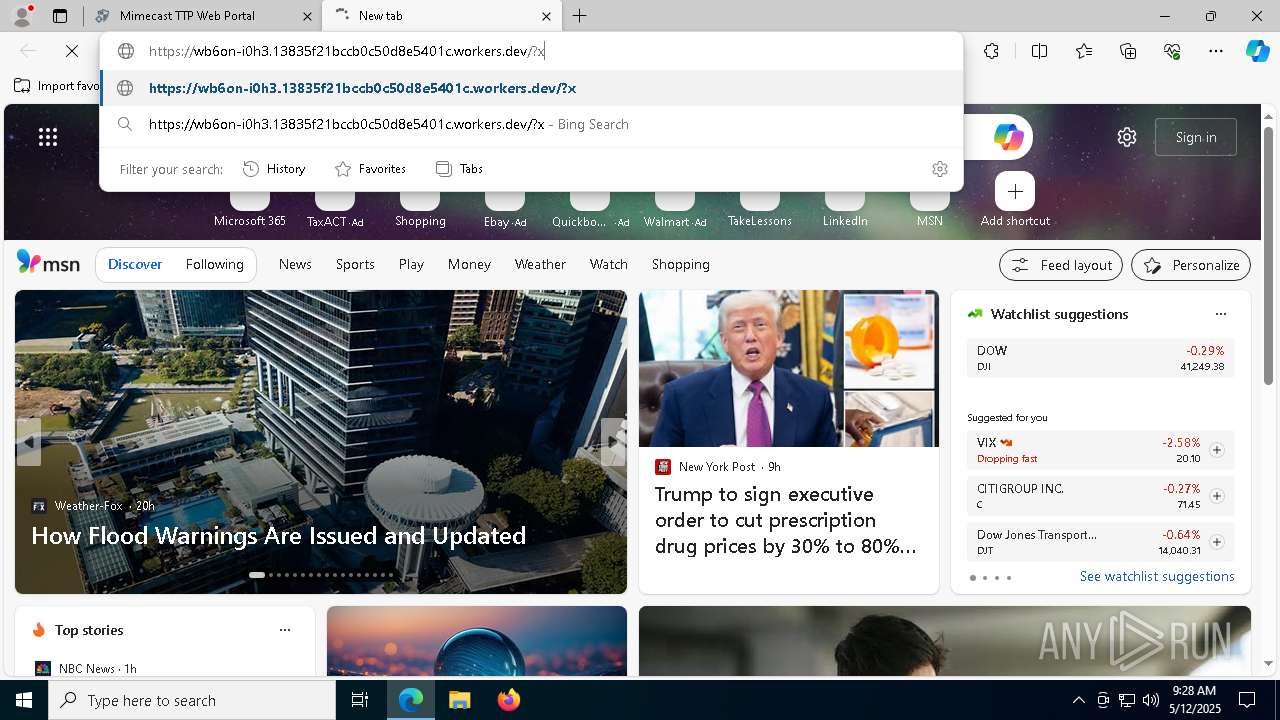Filter search by Favorites

(x=370, y=169)
